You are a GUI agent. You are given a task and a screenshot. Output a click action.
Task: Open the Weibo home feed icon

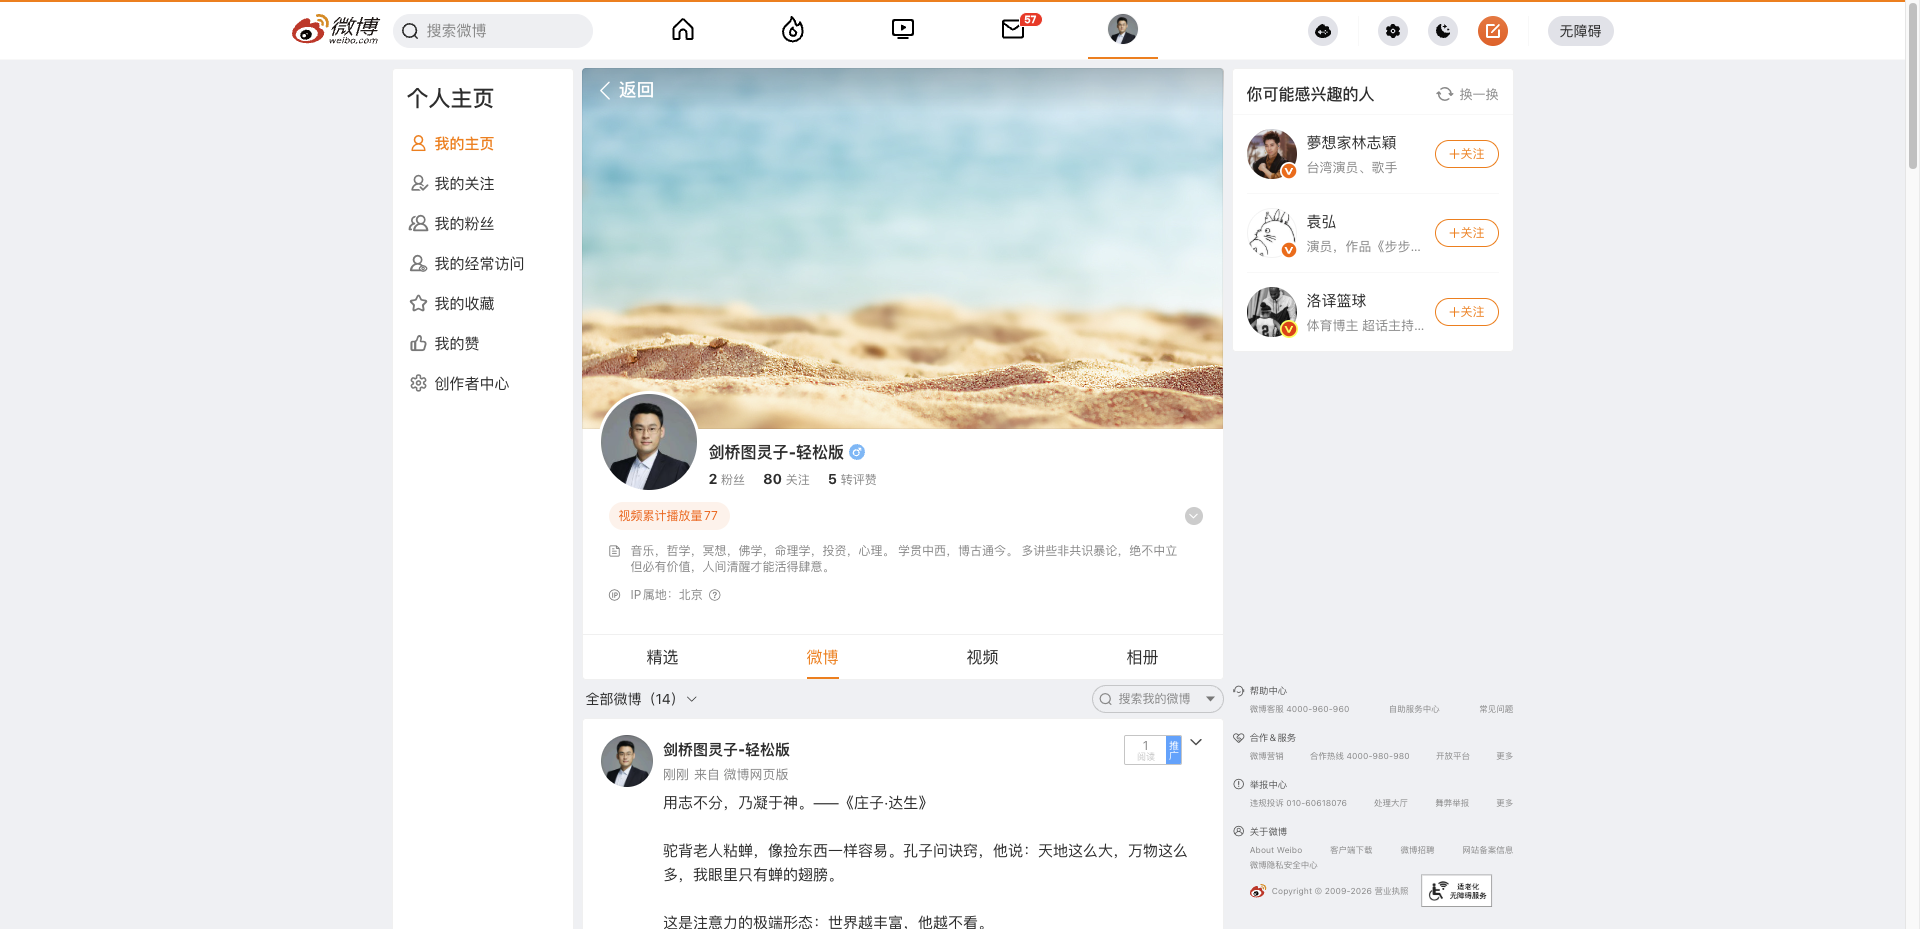683,30
